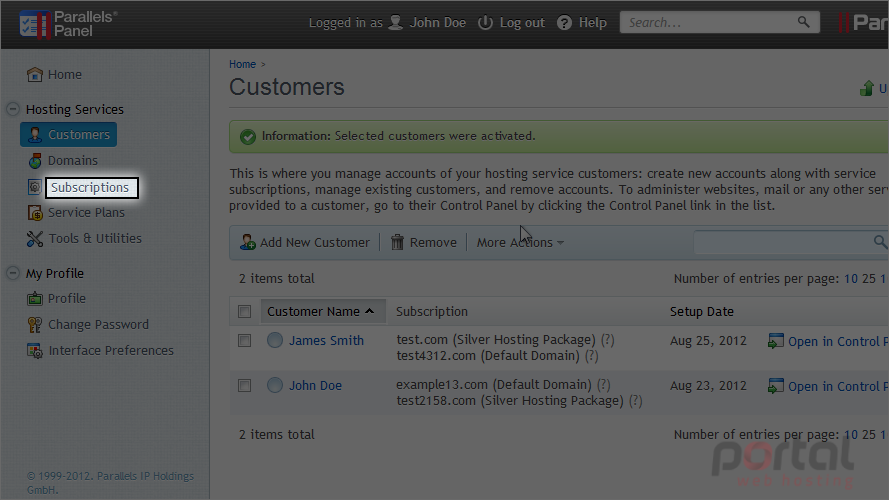The width and height of the screenshot is (889, 500).
Task: Open the More Actions dropdown
Action: click(x=520, y=243)
